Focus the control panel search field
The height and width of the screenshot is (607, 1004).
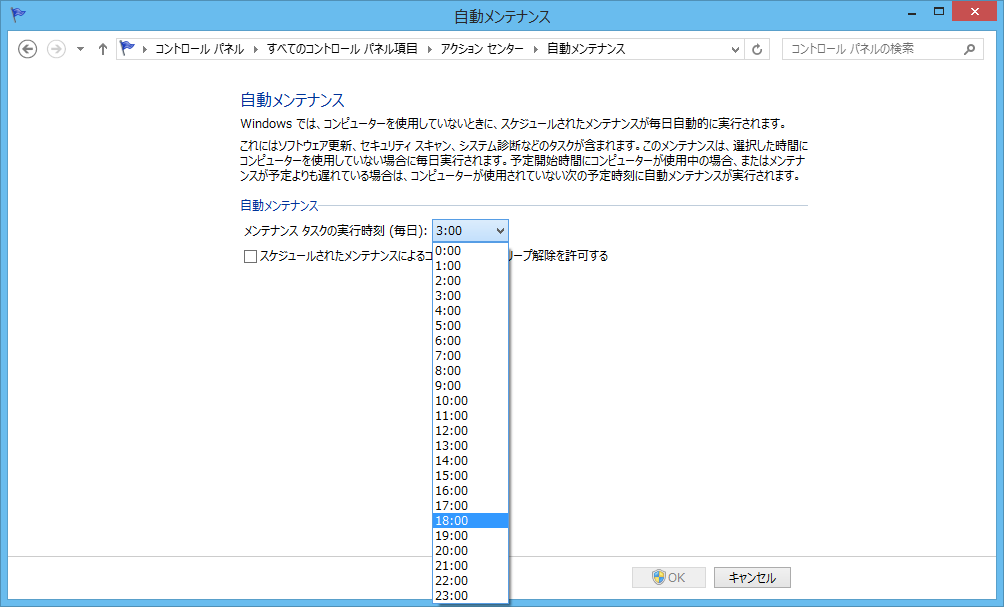874,49
